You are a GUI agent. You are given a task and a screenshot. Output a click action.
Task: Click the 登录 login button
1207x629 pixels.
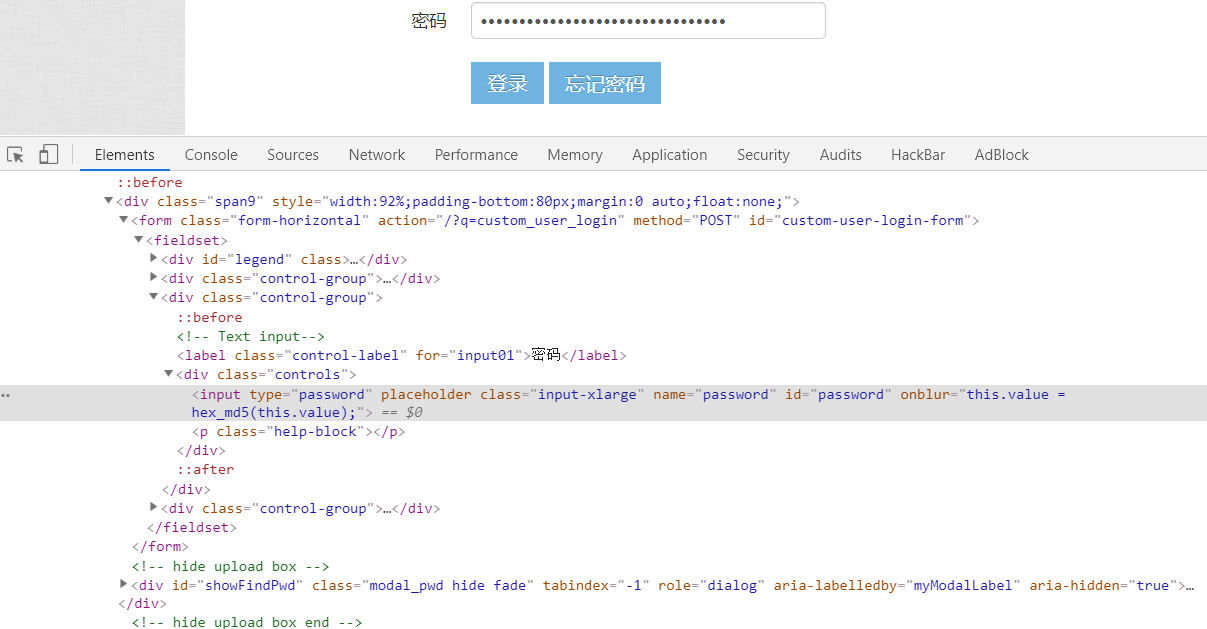pyautogui.click(x=507, y=83)
